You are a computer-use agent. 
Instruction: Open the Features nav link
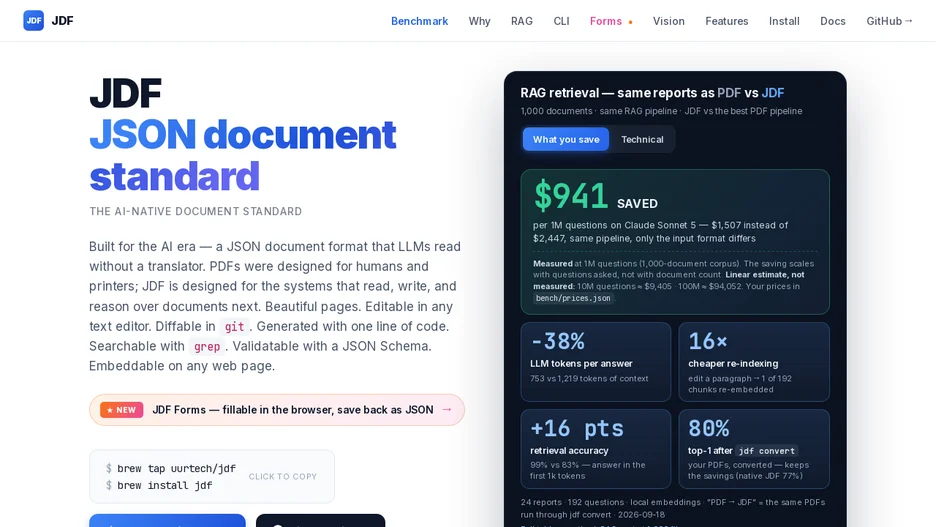click(x=726, y=21)
